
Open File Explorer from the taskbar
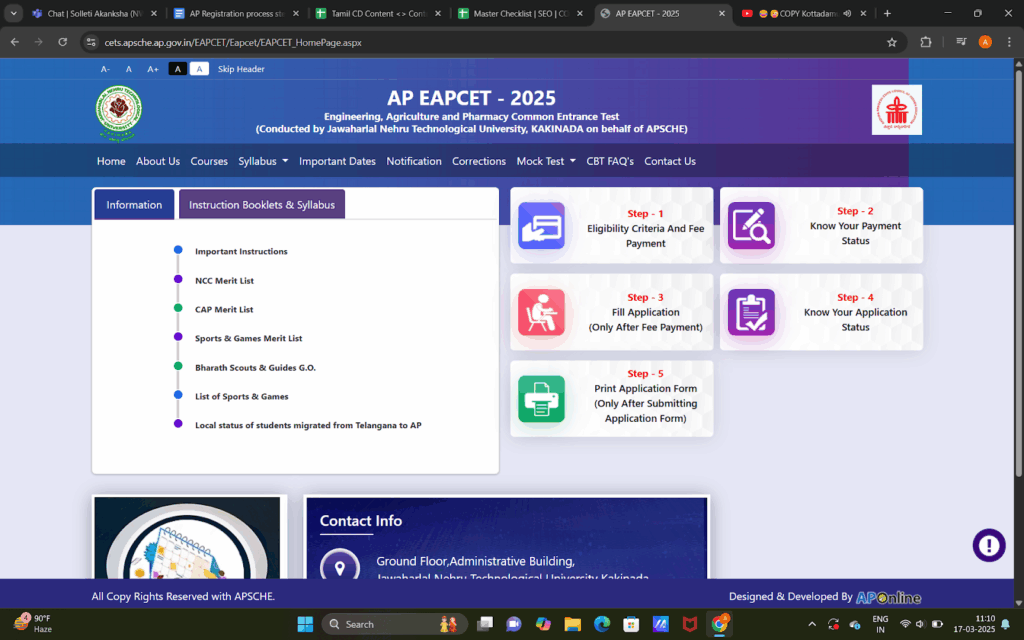[x=572, y=624]
